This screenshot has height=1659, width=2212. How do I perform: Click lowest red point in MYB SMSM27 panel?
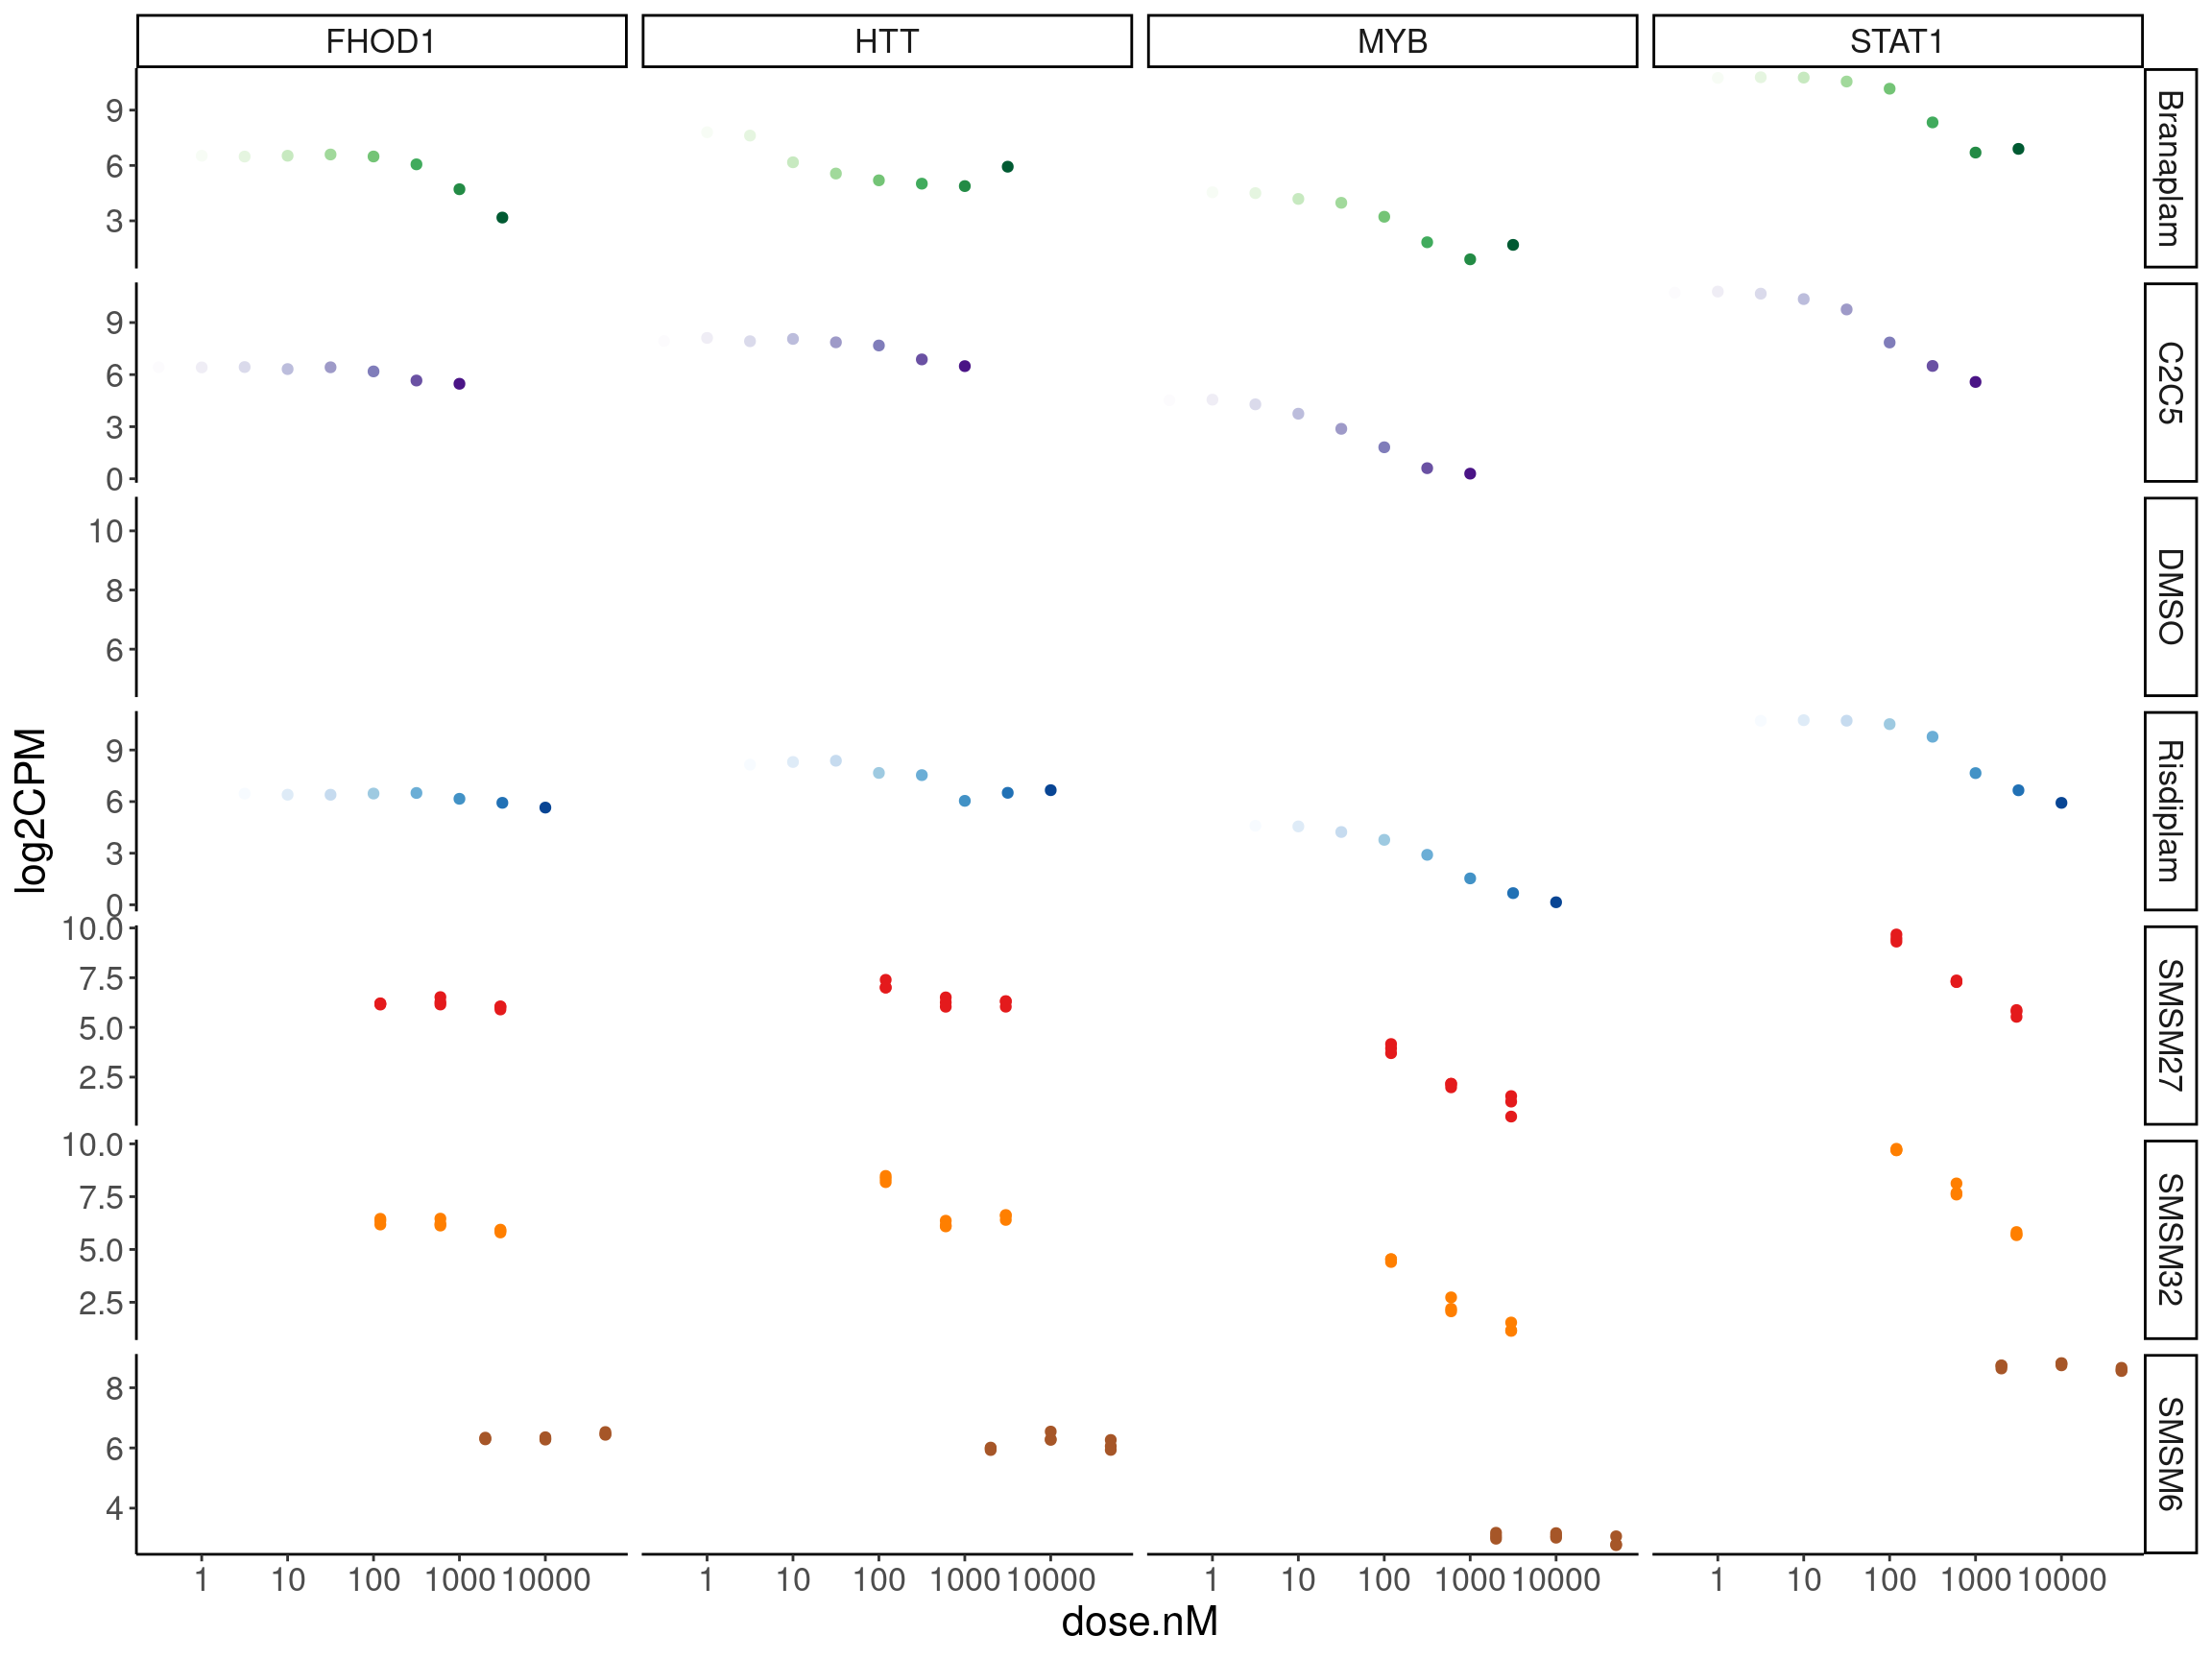(1511, 1117)
